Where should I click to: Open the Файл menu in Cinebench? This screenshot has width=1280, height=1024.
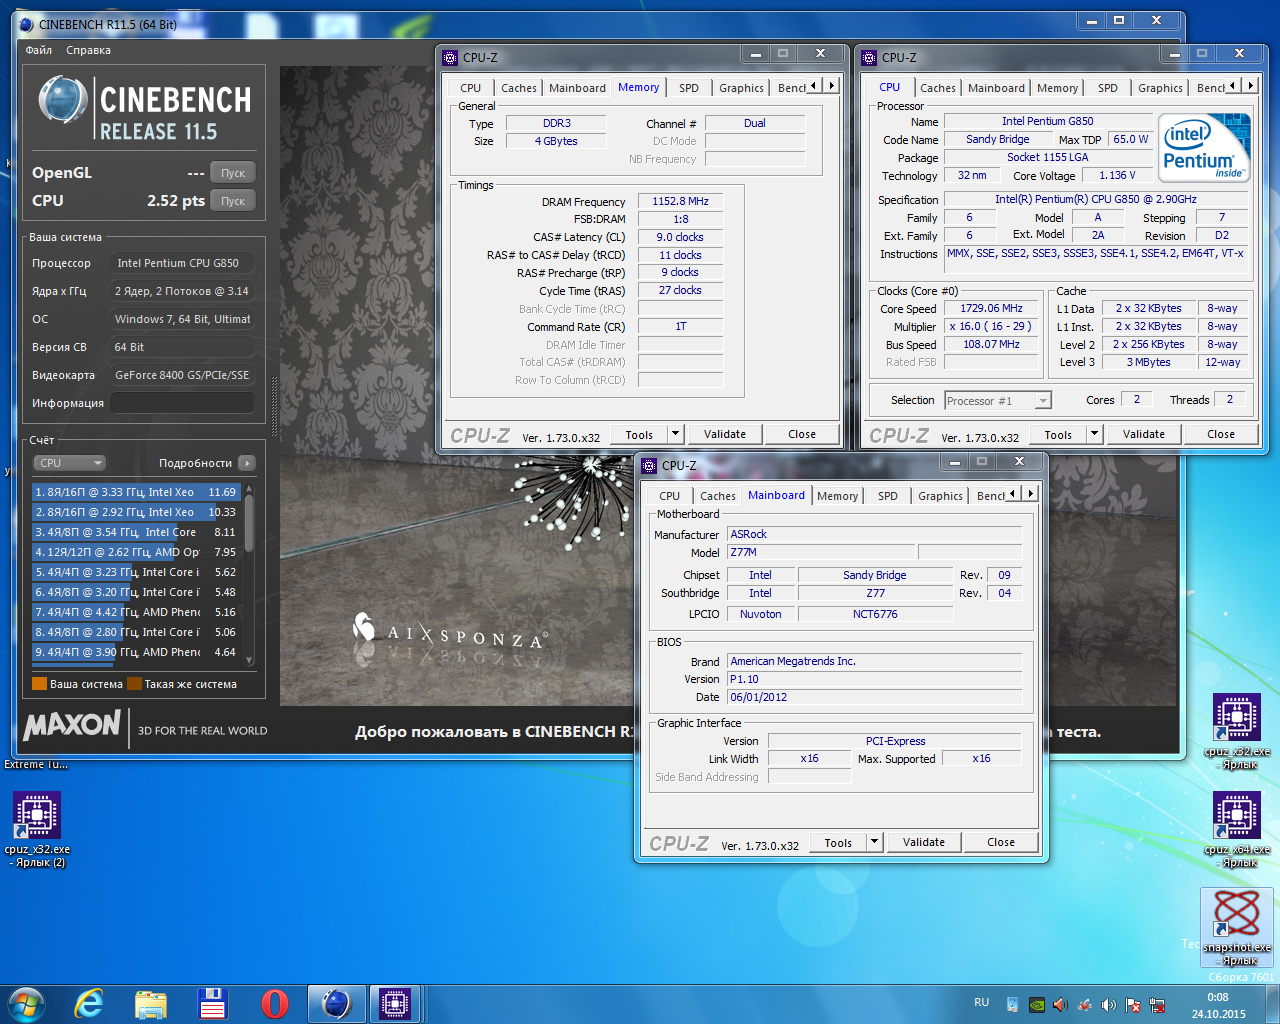(x=39, y=50)
